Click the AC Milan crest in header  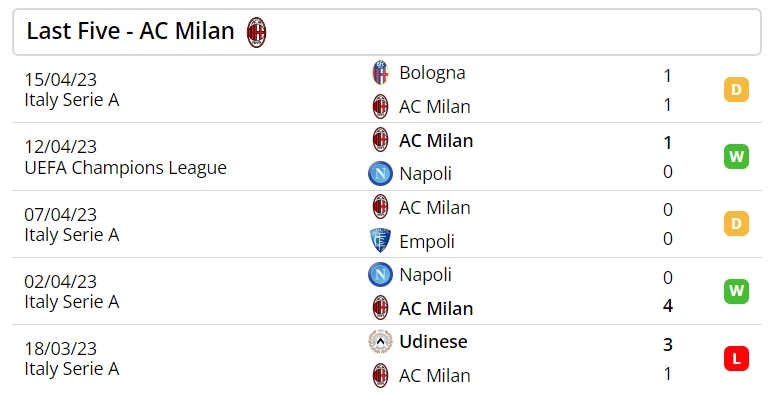[x=256, y=32]
